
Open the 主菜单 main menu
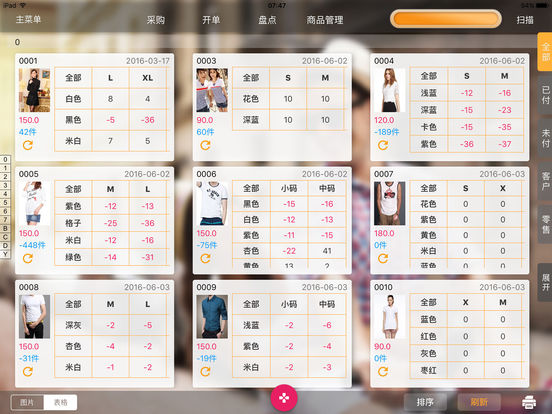[29, 19]
